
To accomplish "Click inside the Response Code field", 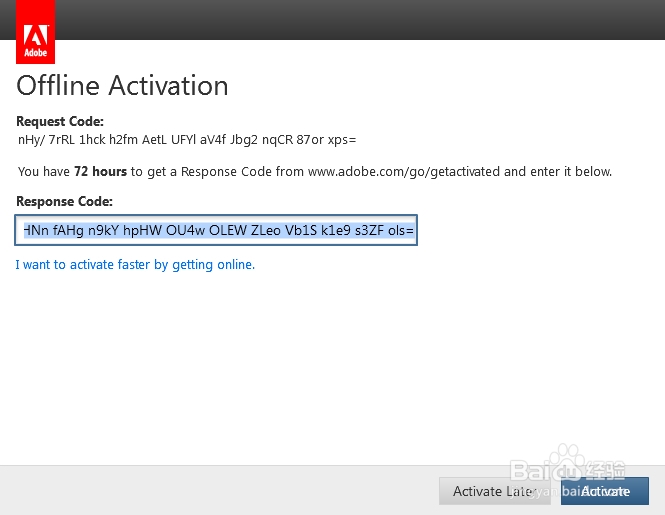I will pyautogui.click(x=215, y=230).
